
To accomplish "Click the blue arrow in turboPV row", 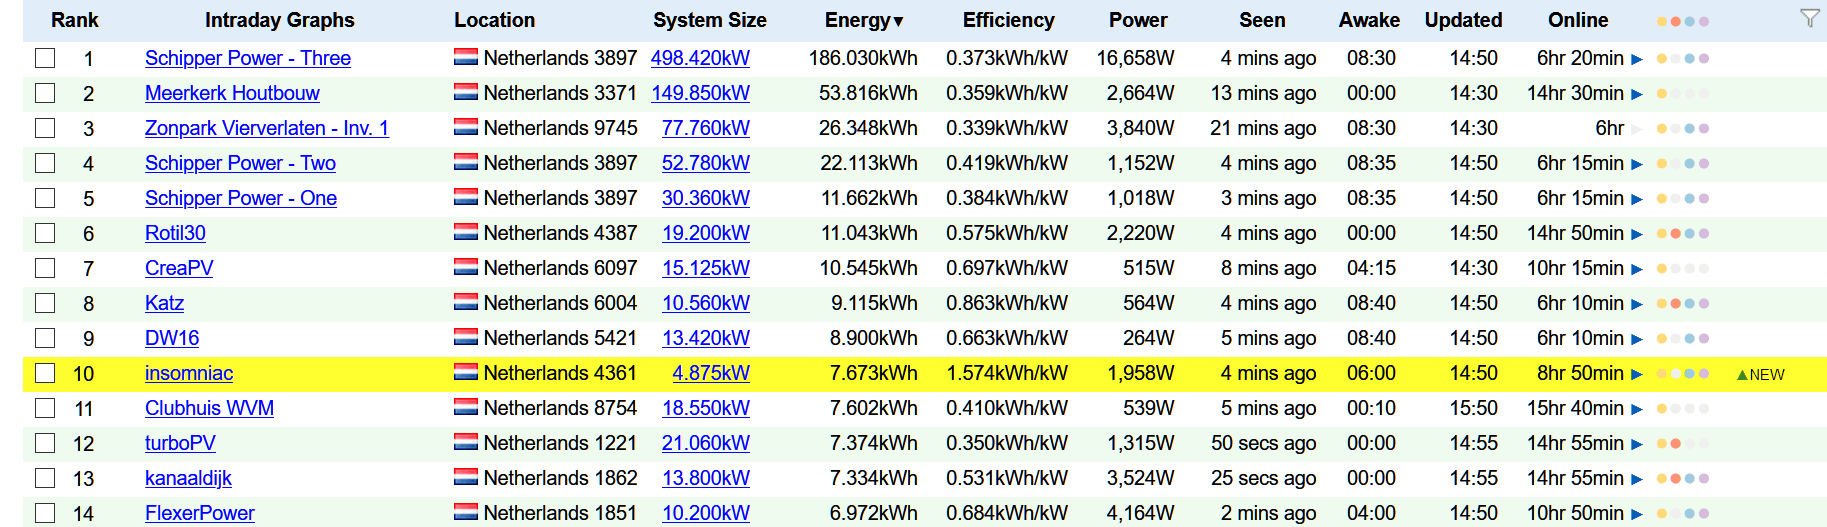I will (1637, 444).
